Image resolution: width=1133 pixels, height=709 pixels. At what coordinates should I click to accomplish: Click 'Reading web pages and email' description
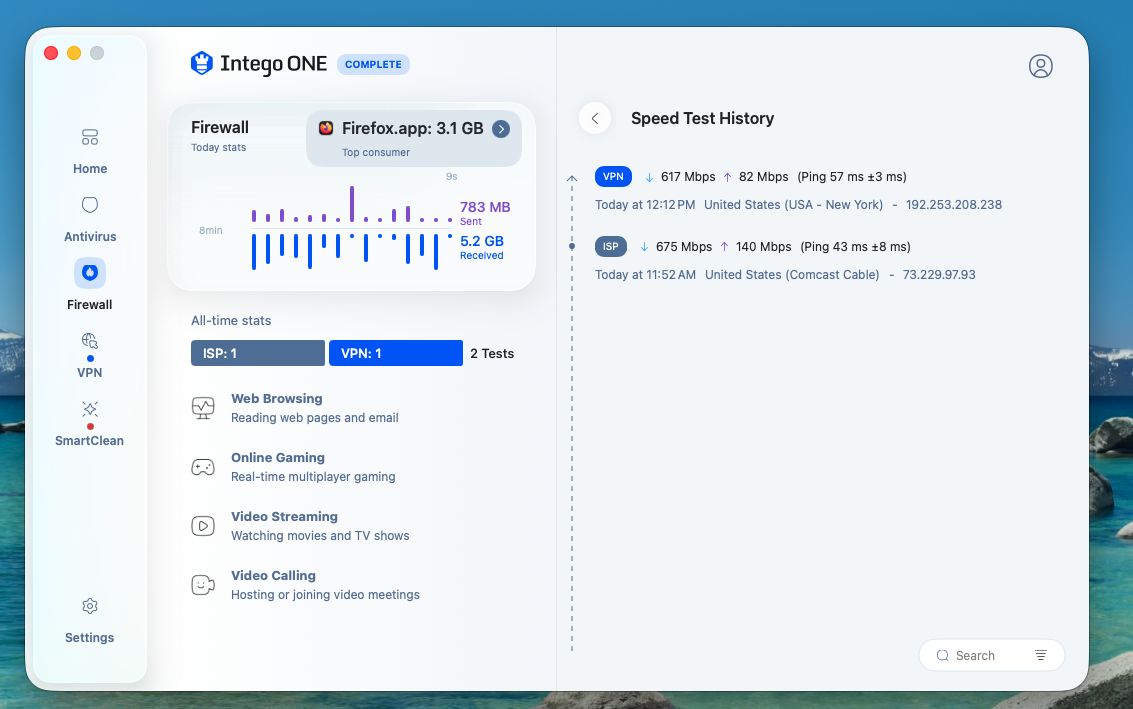[x=314, y=418]
